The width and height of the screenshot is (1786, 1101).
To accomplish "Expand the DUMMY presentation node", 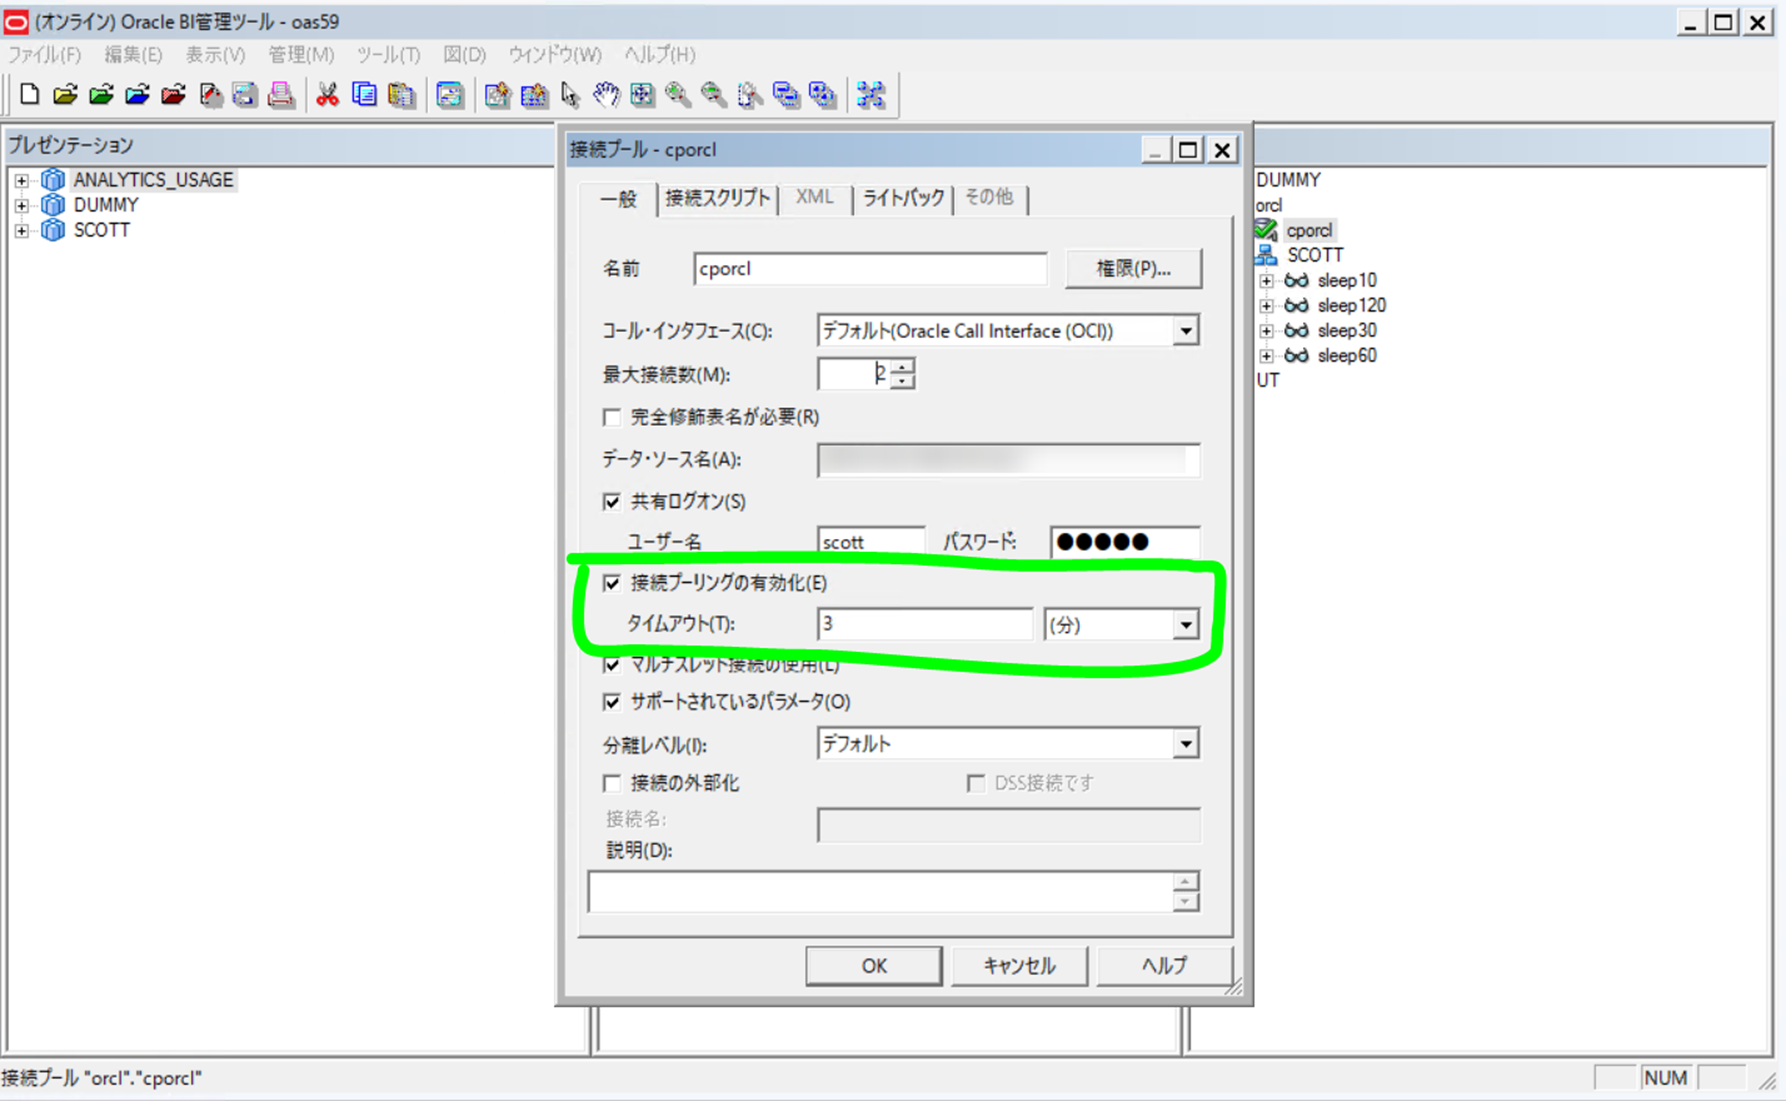I will 21,205.
